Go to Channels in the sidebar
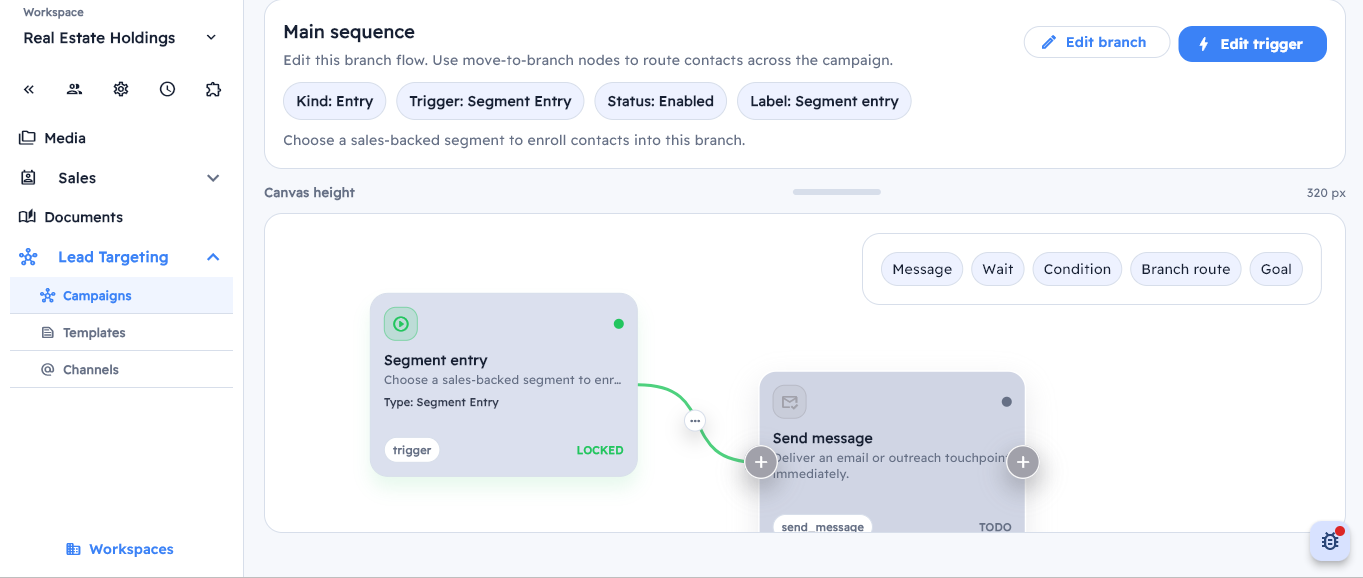Viewport: 1363px width, 578px height. 91,370
